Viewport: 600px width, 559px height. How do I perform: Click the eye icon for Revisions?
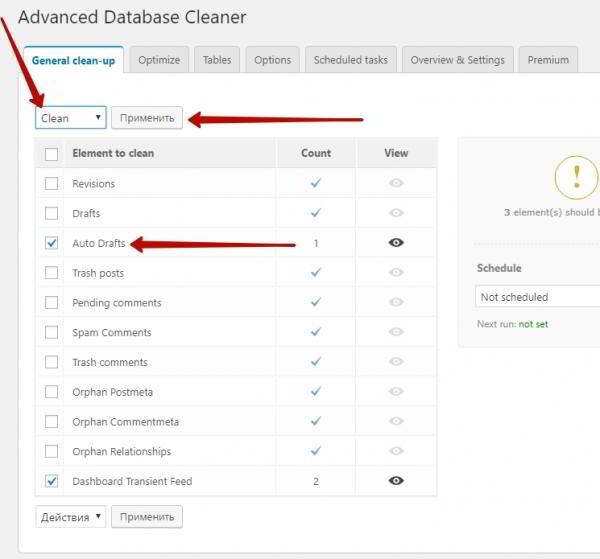(x=396, y=183)
